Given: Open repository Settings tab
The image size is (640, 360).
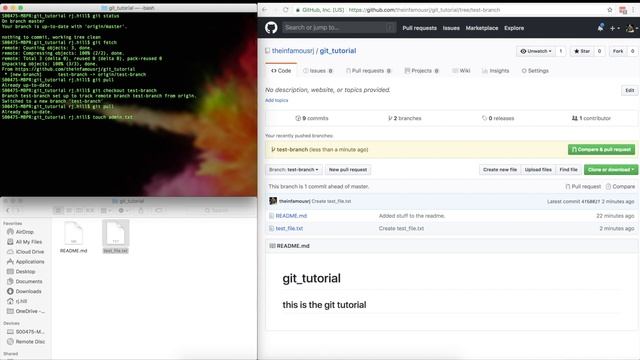Looking at the screenshot, I should (535, 71).
